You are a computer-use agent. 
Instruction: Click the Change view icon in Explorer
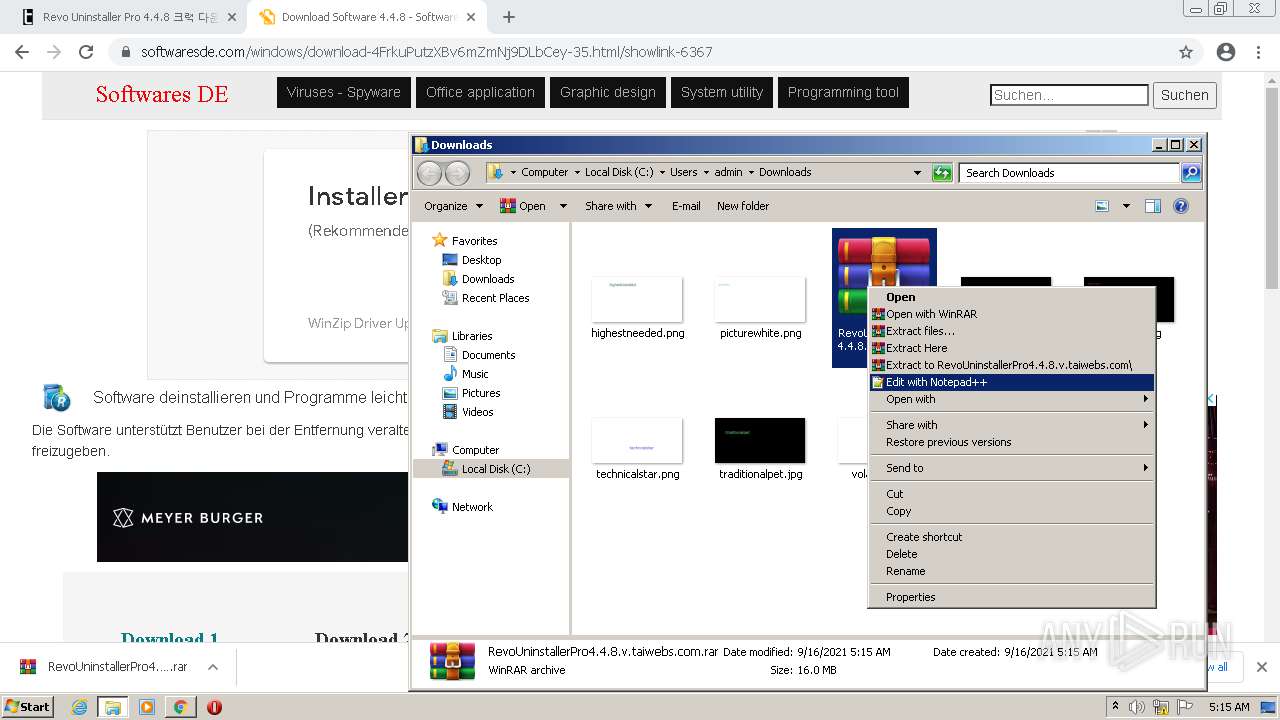click(x=1102, y=206)
